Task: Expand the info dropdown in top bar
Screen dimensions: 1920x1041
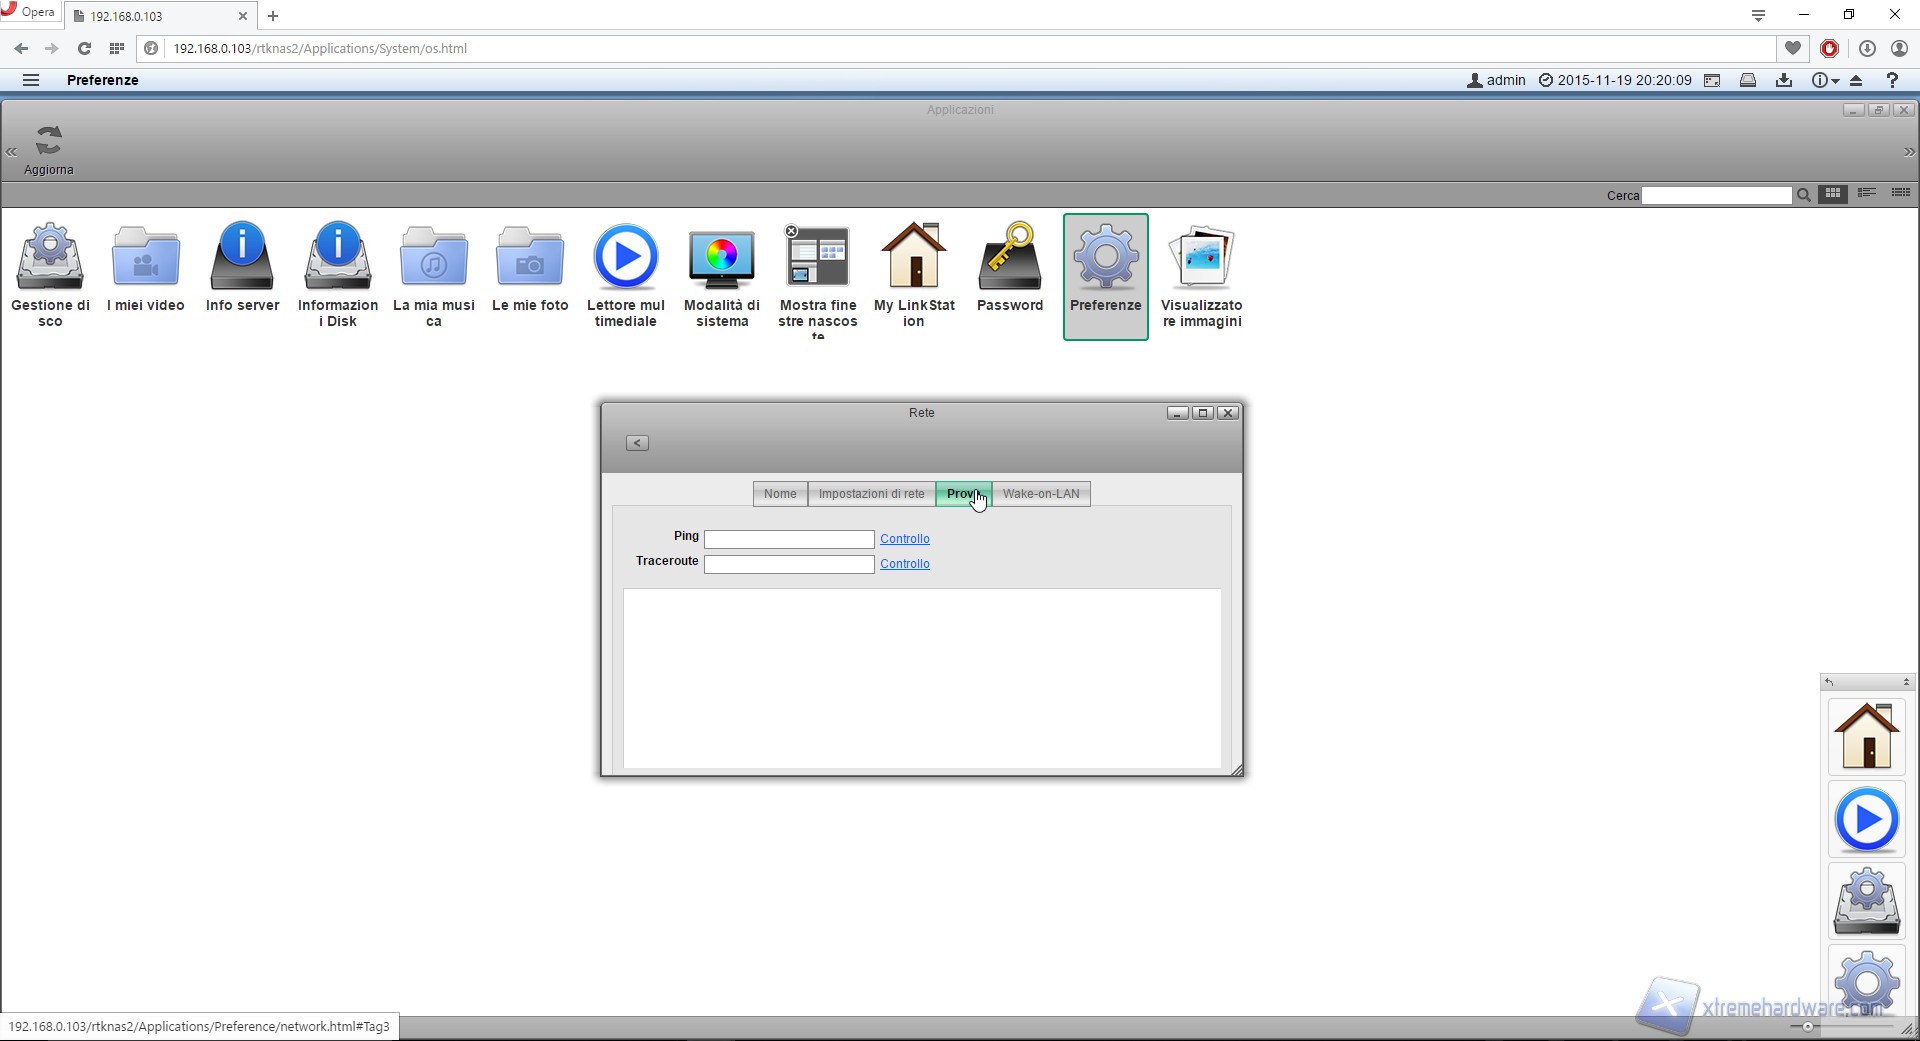Action: point(1825,80)
